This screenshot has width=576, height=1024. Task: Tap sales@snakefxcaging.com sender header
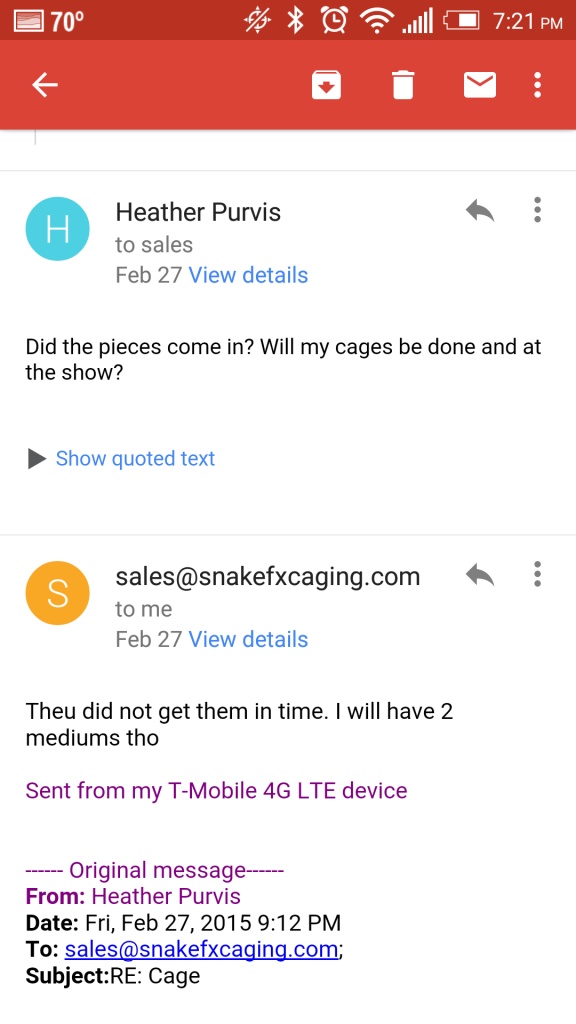268,577
